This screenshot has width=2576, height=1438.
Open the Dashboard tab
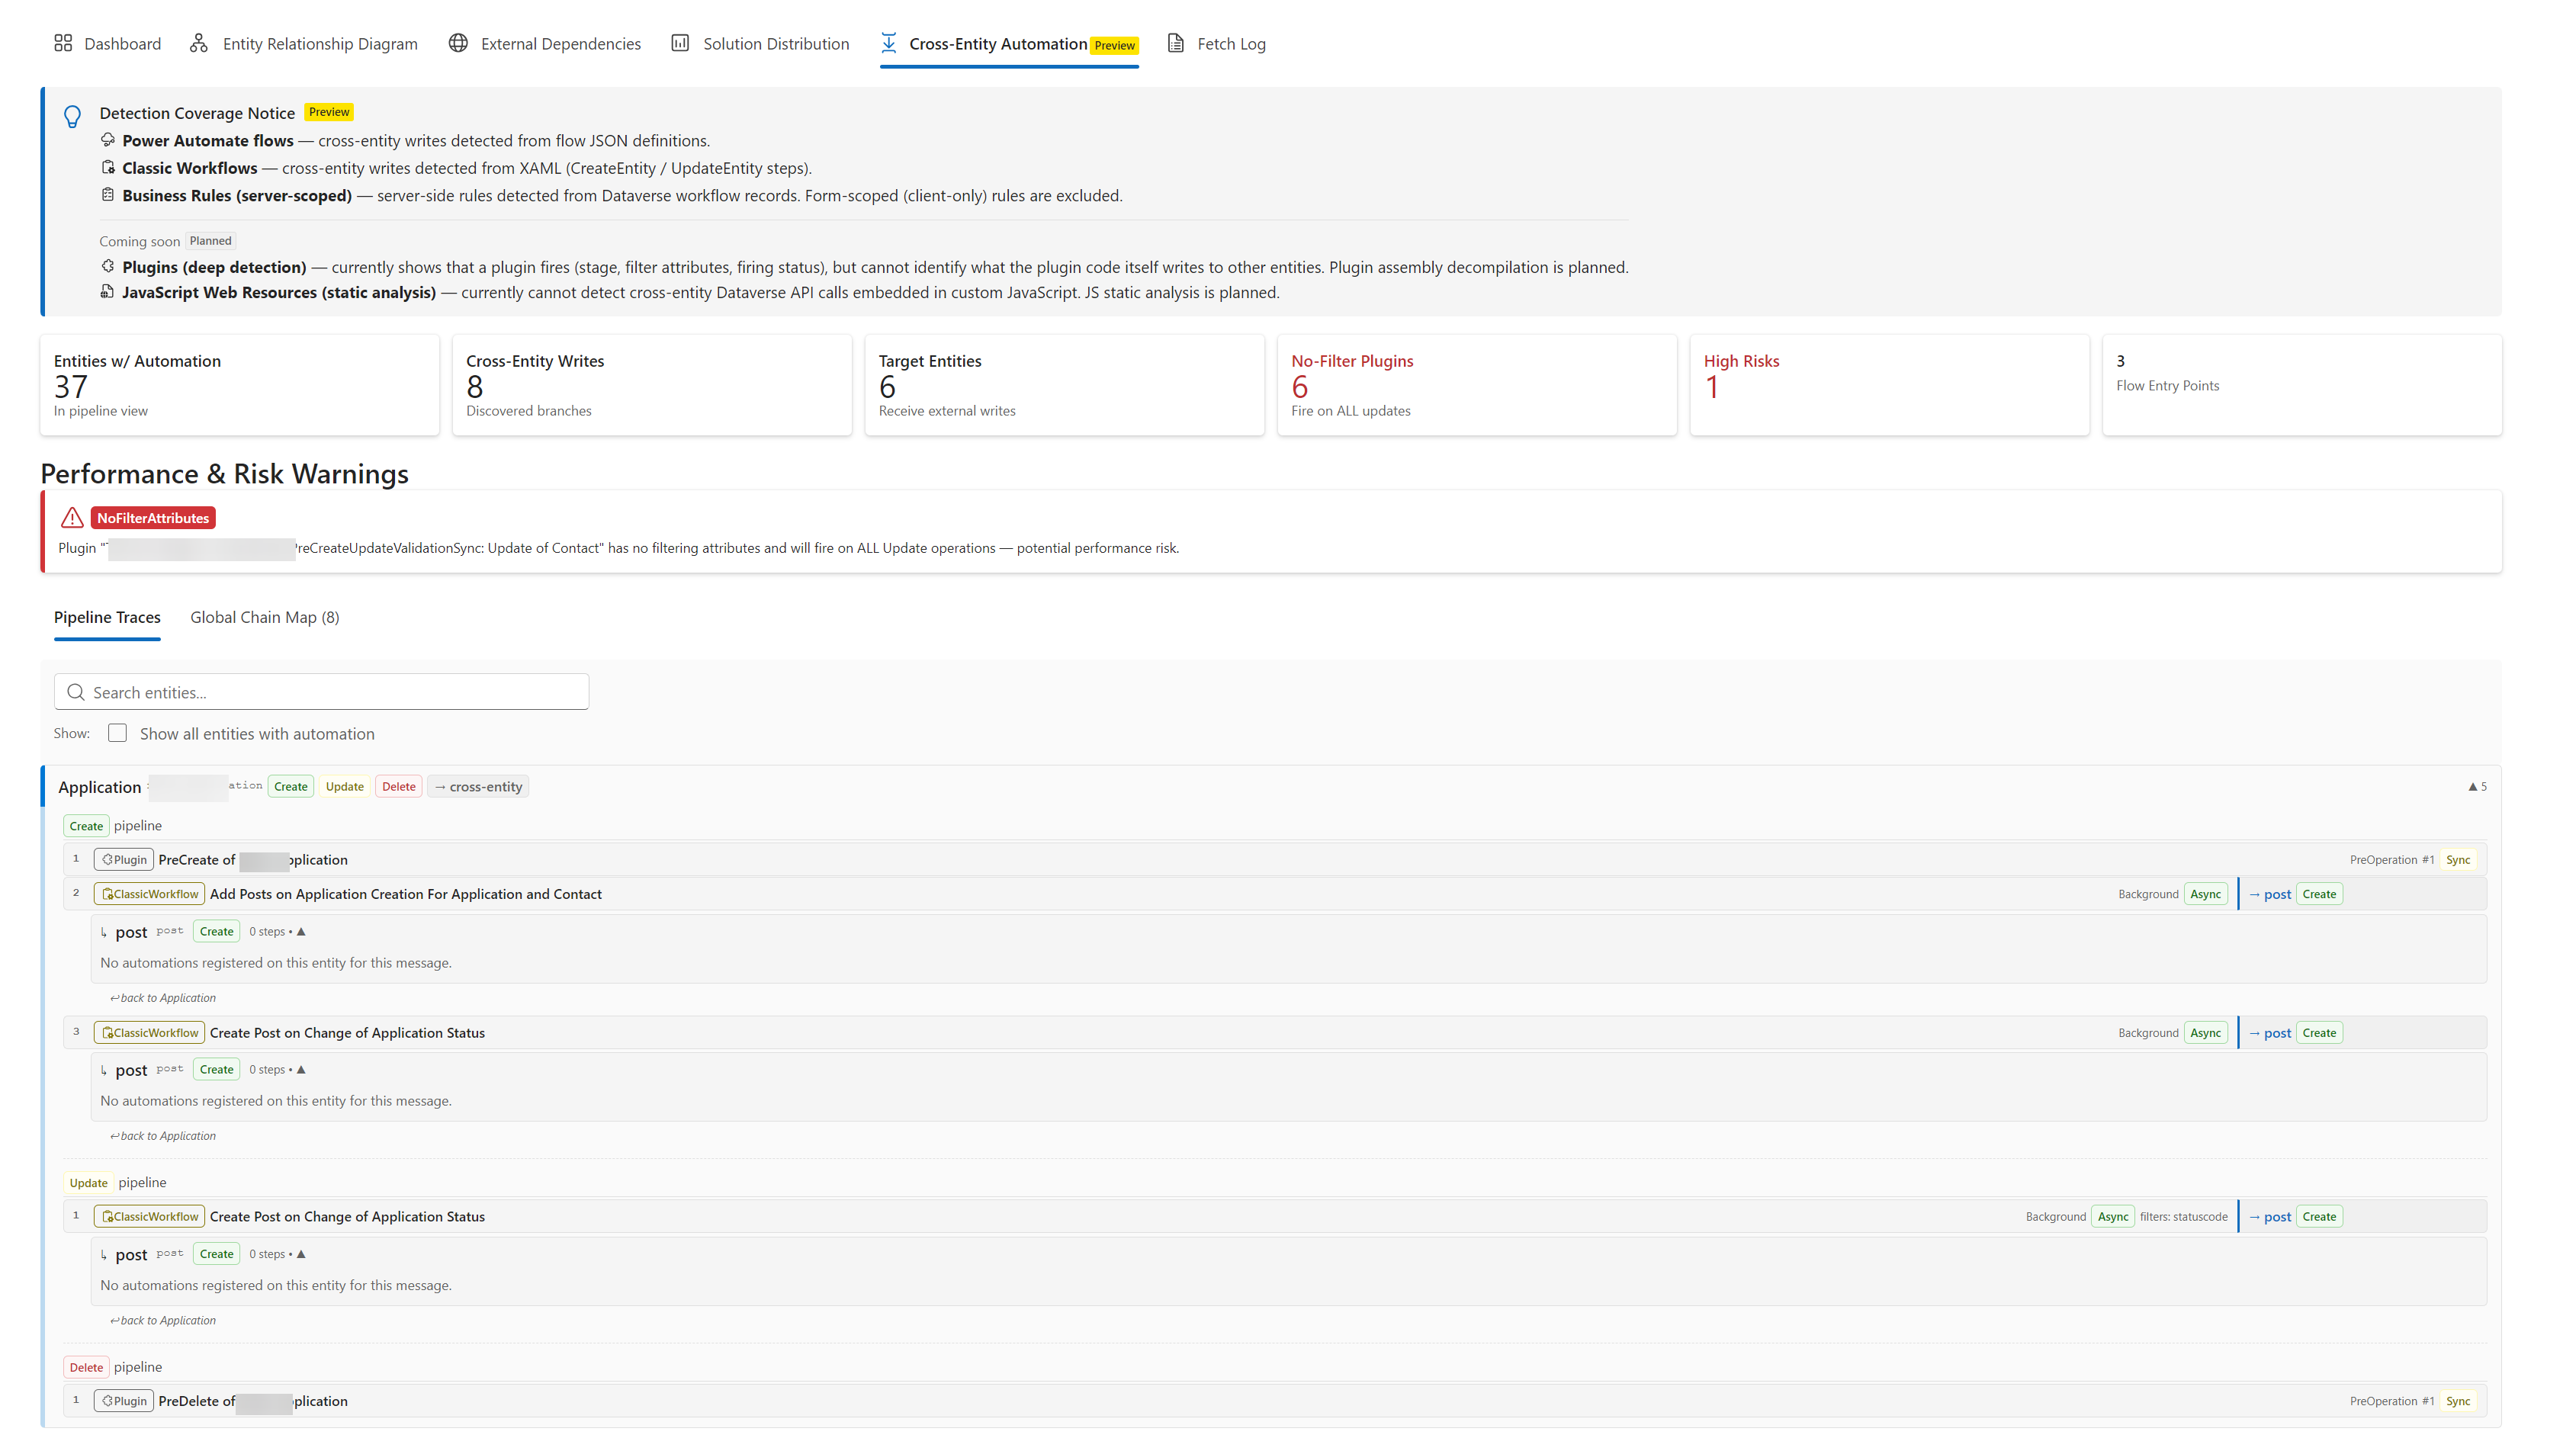pos(107,43)
